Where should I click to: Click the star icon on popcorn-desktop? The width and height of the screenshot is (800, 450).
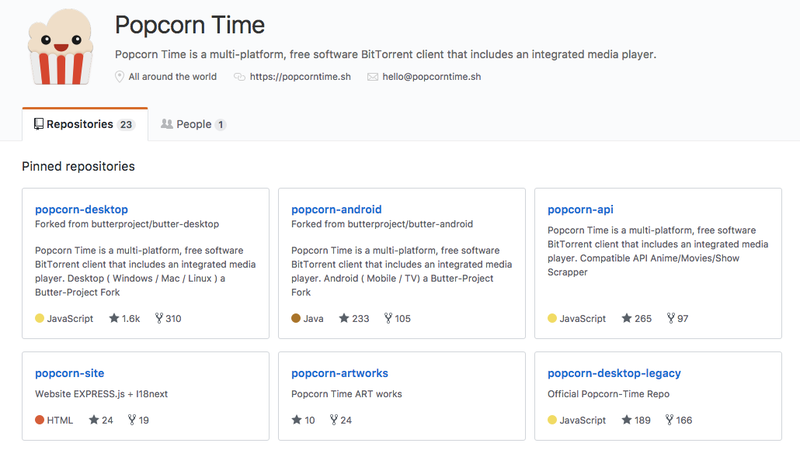pyautogui.click(x=114, y=318)
